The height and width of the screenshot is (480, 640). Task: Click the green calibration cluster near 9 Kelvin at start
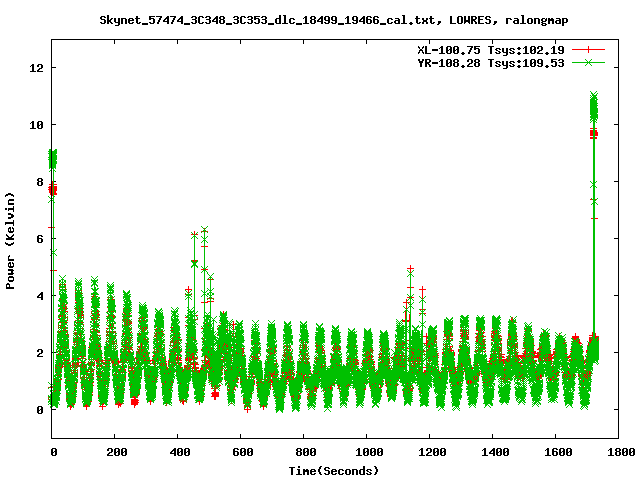click(x=53, y=159)
